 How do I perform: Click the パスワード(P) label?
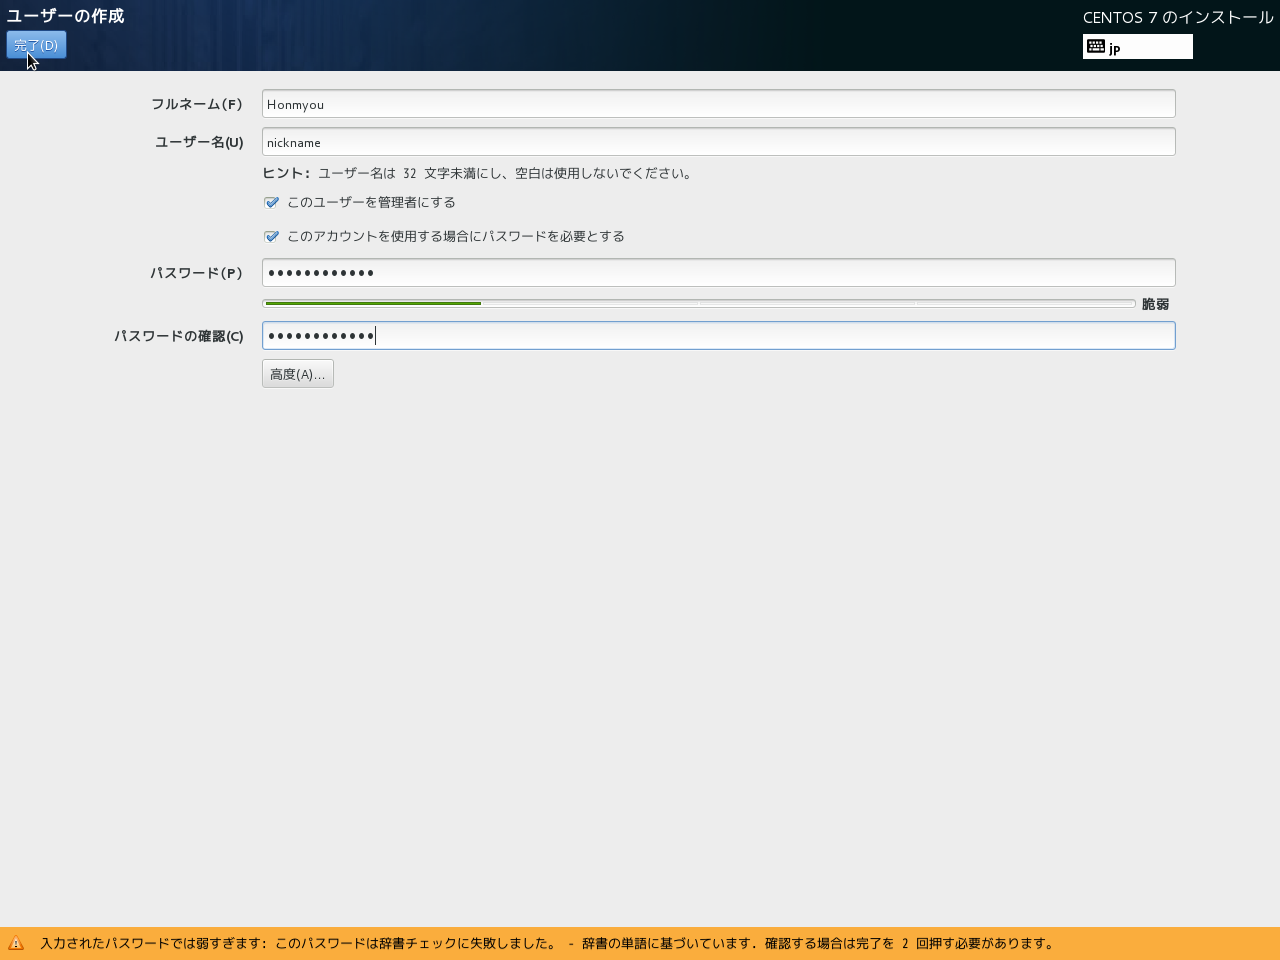(197, 273)
